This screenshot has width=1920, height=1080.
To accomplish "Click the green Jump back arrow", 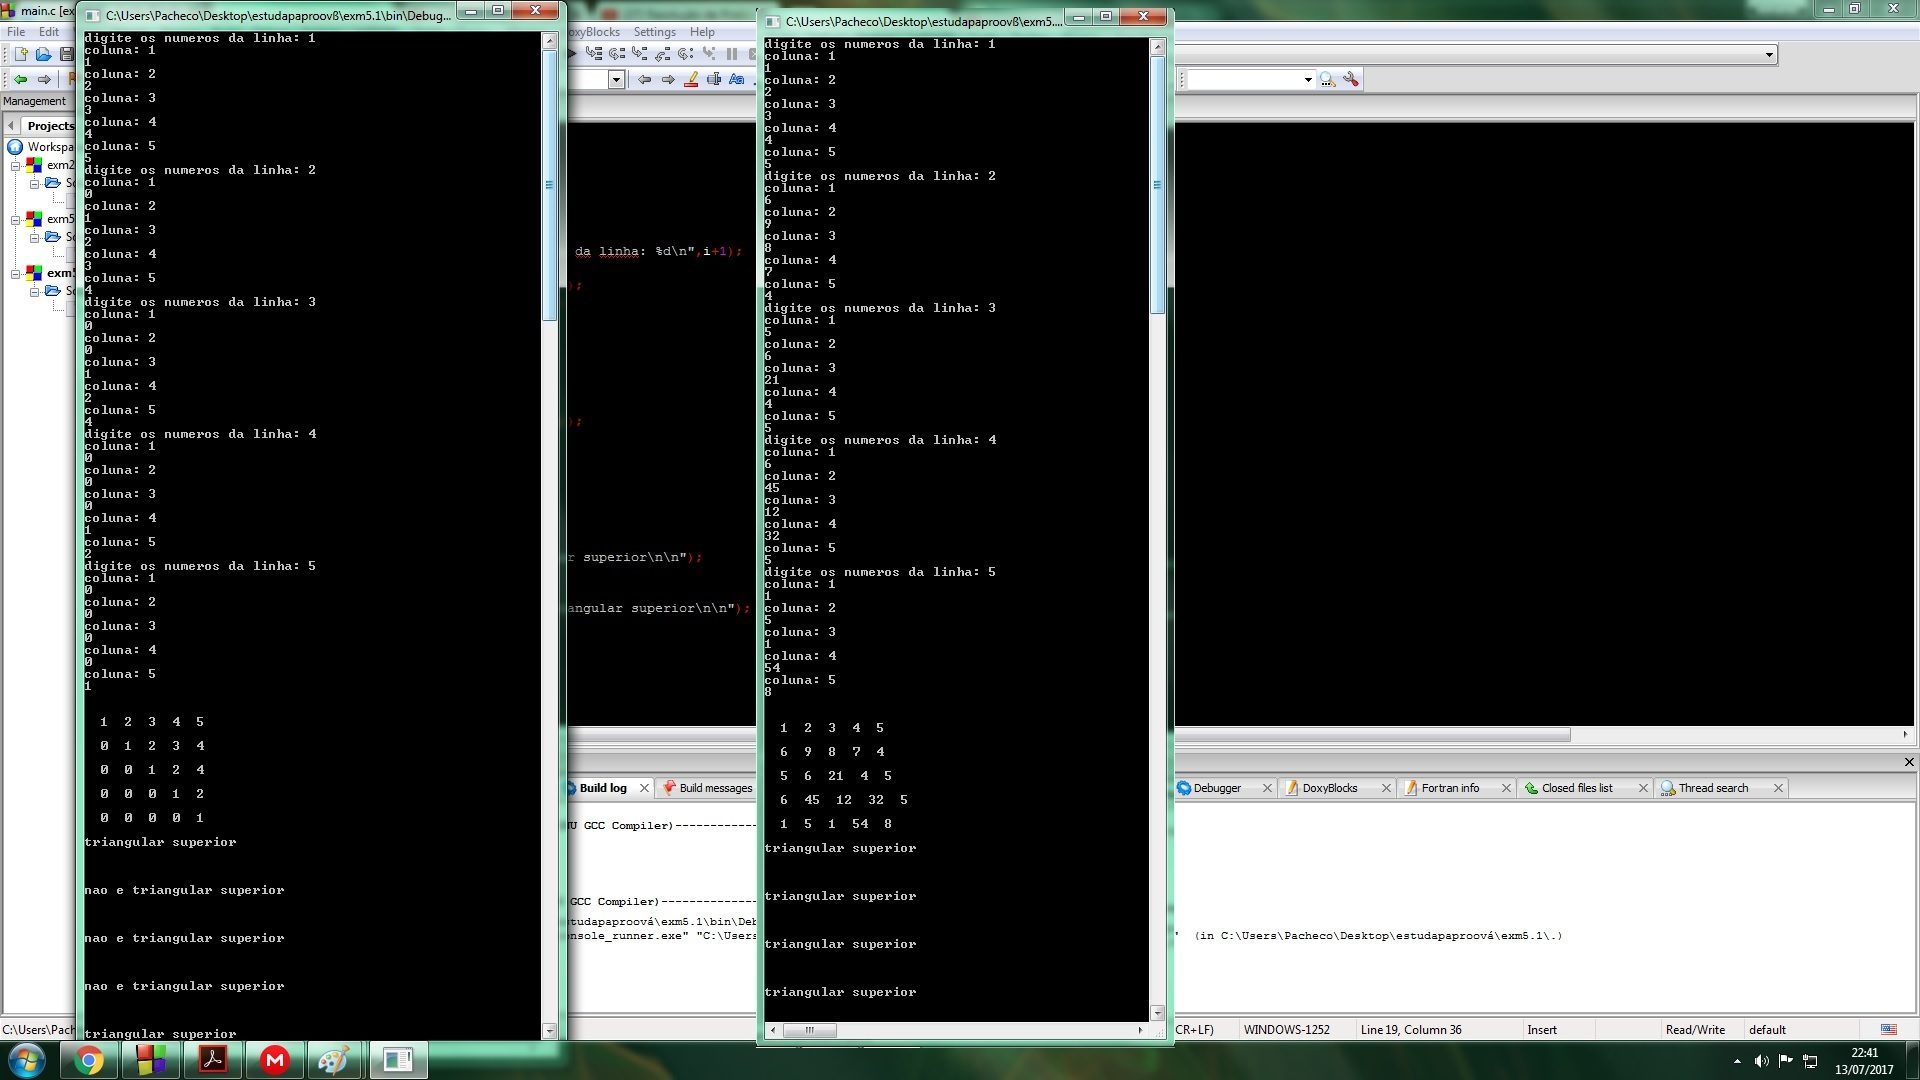I will click(x=20, y=79).
